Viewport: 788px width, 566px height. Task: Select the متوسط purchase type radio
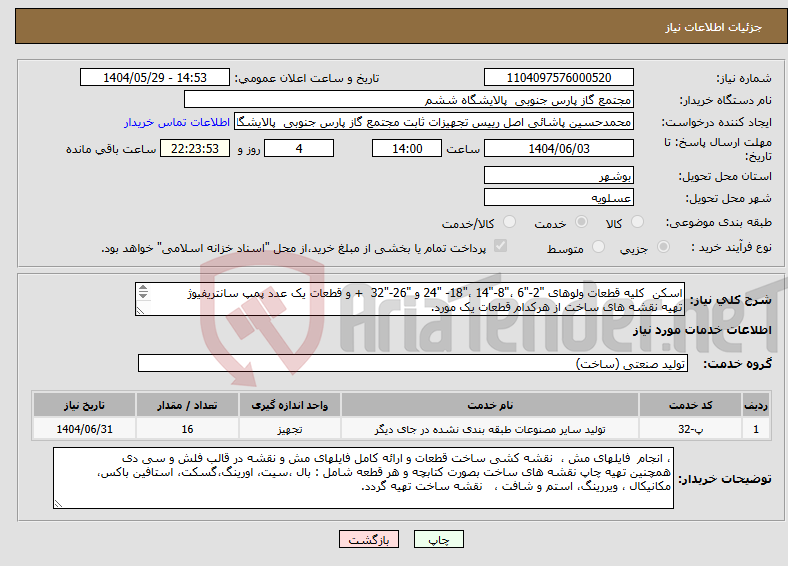pyautogui.click(x=598, y=247)
